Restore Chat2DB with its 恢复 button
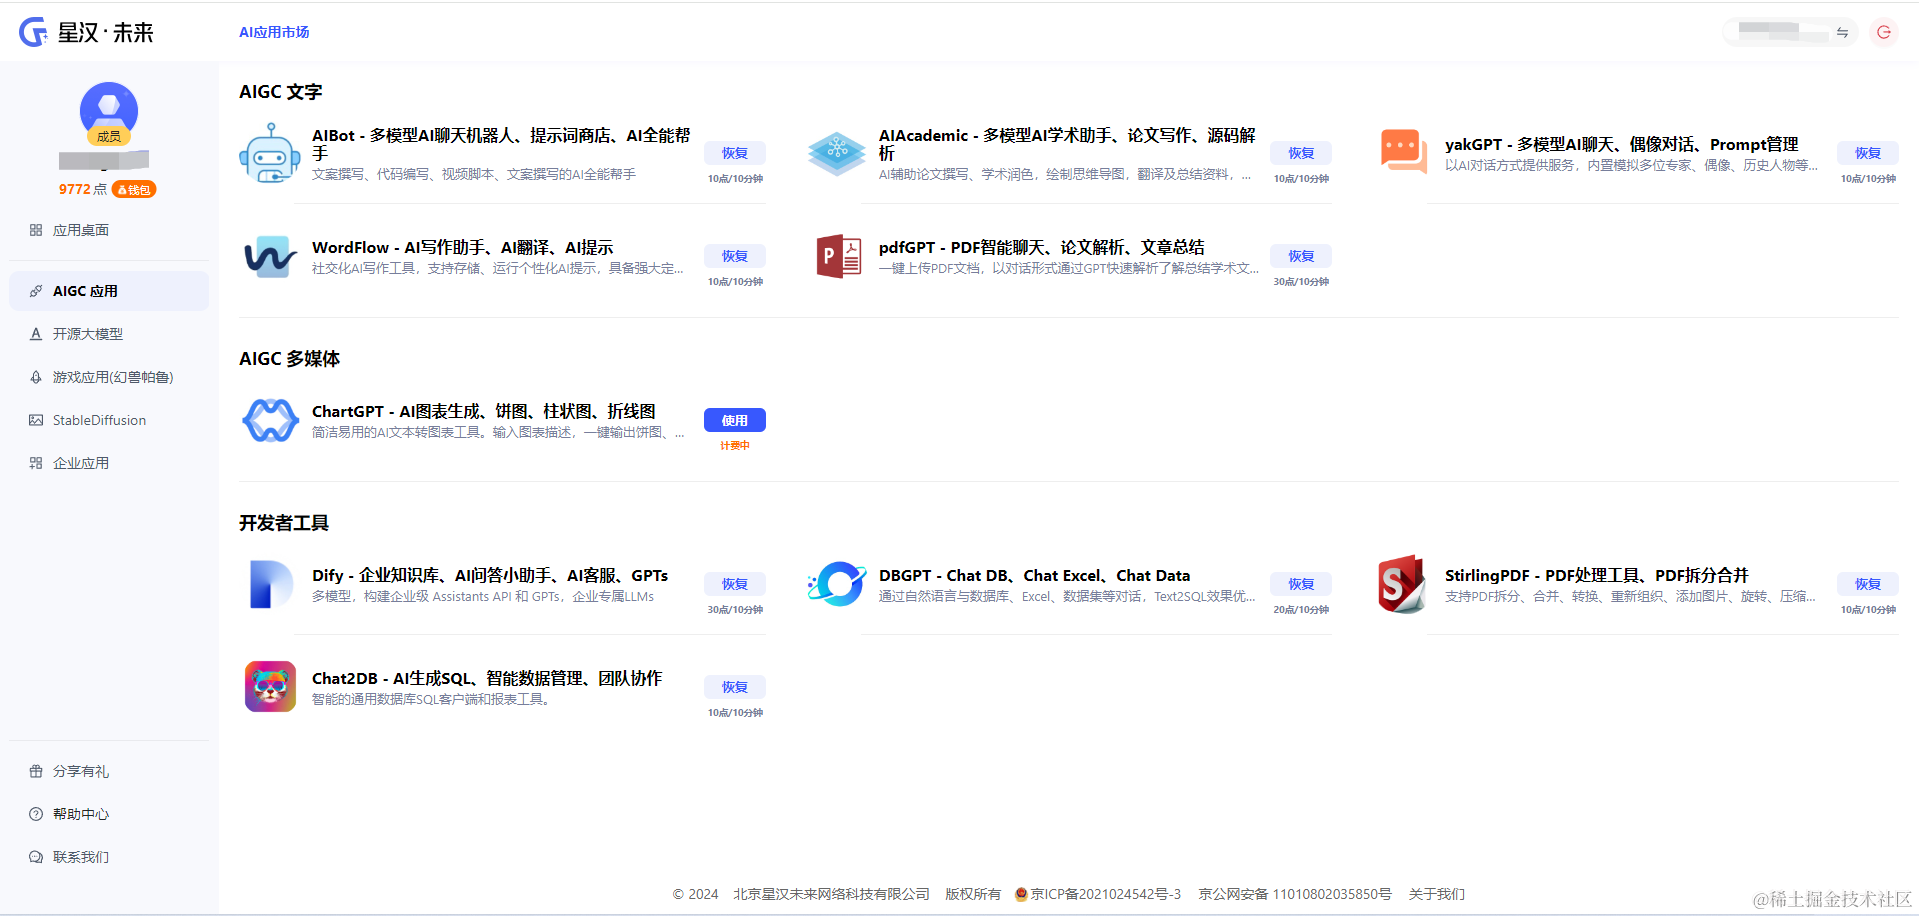 (735, 687)
